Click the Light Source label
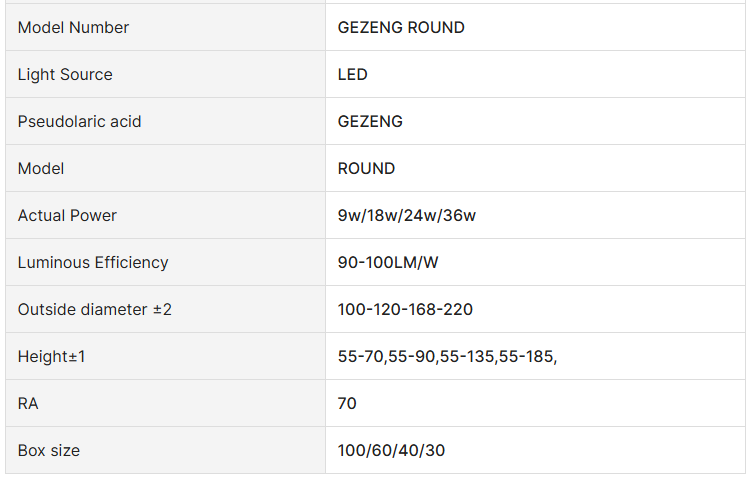752x480 pixels. [65, 75]
